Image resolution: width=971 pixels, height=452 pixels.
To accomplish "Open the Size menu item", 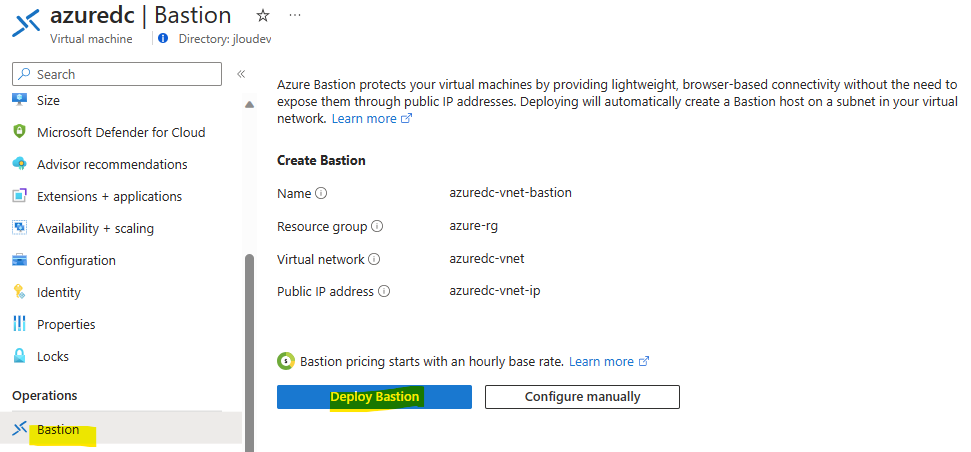I will pos(48,100).
